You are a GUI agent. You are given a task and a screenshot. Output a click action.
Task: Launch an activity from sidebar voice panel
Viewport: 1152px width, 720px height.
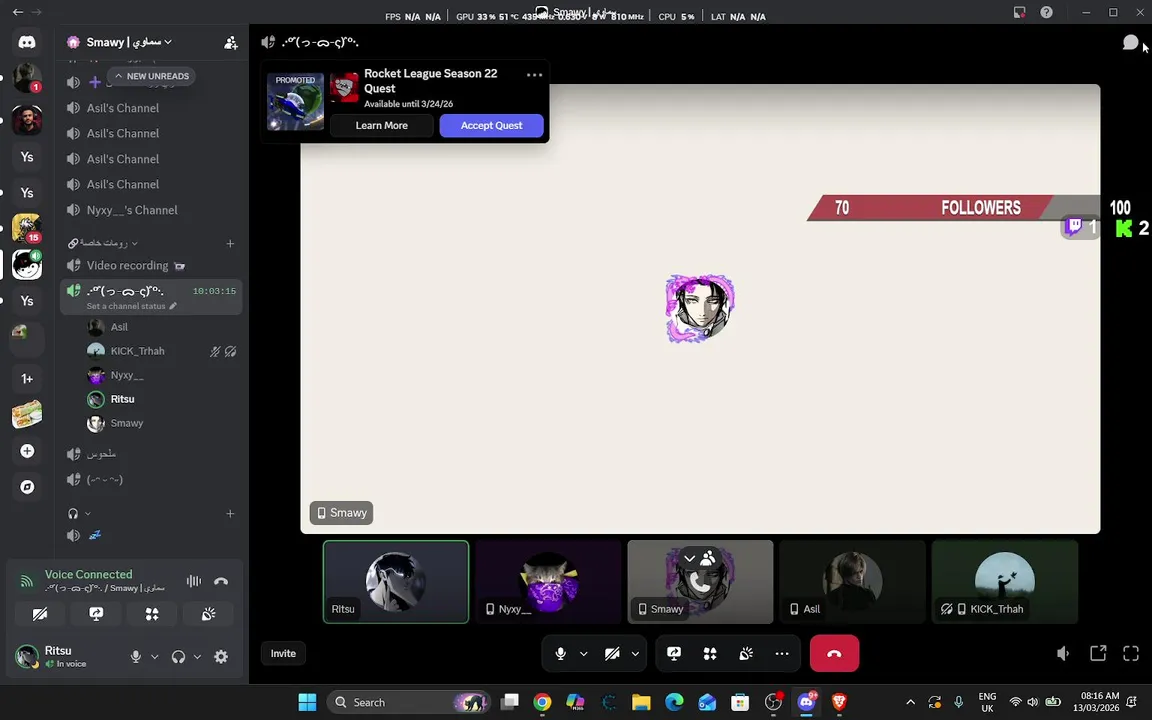[152, 614]
